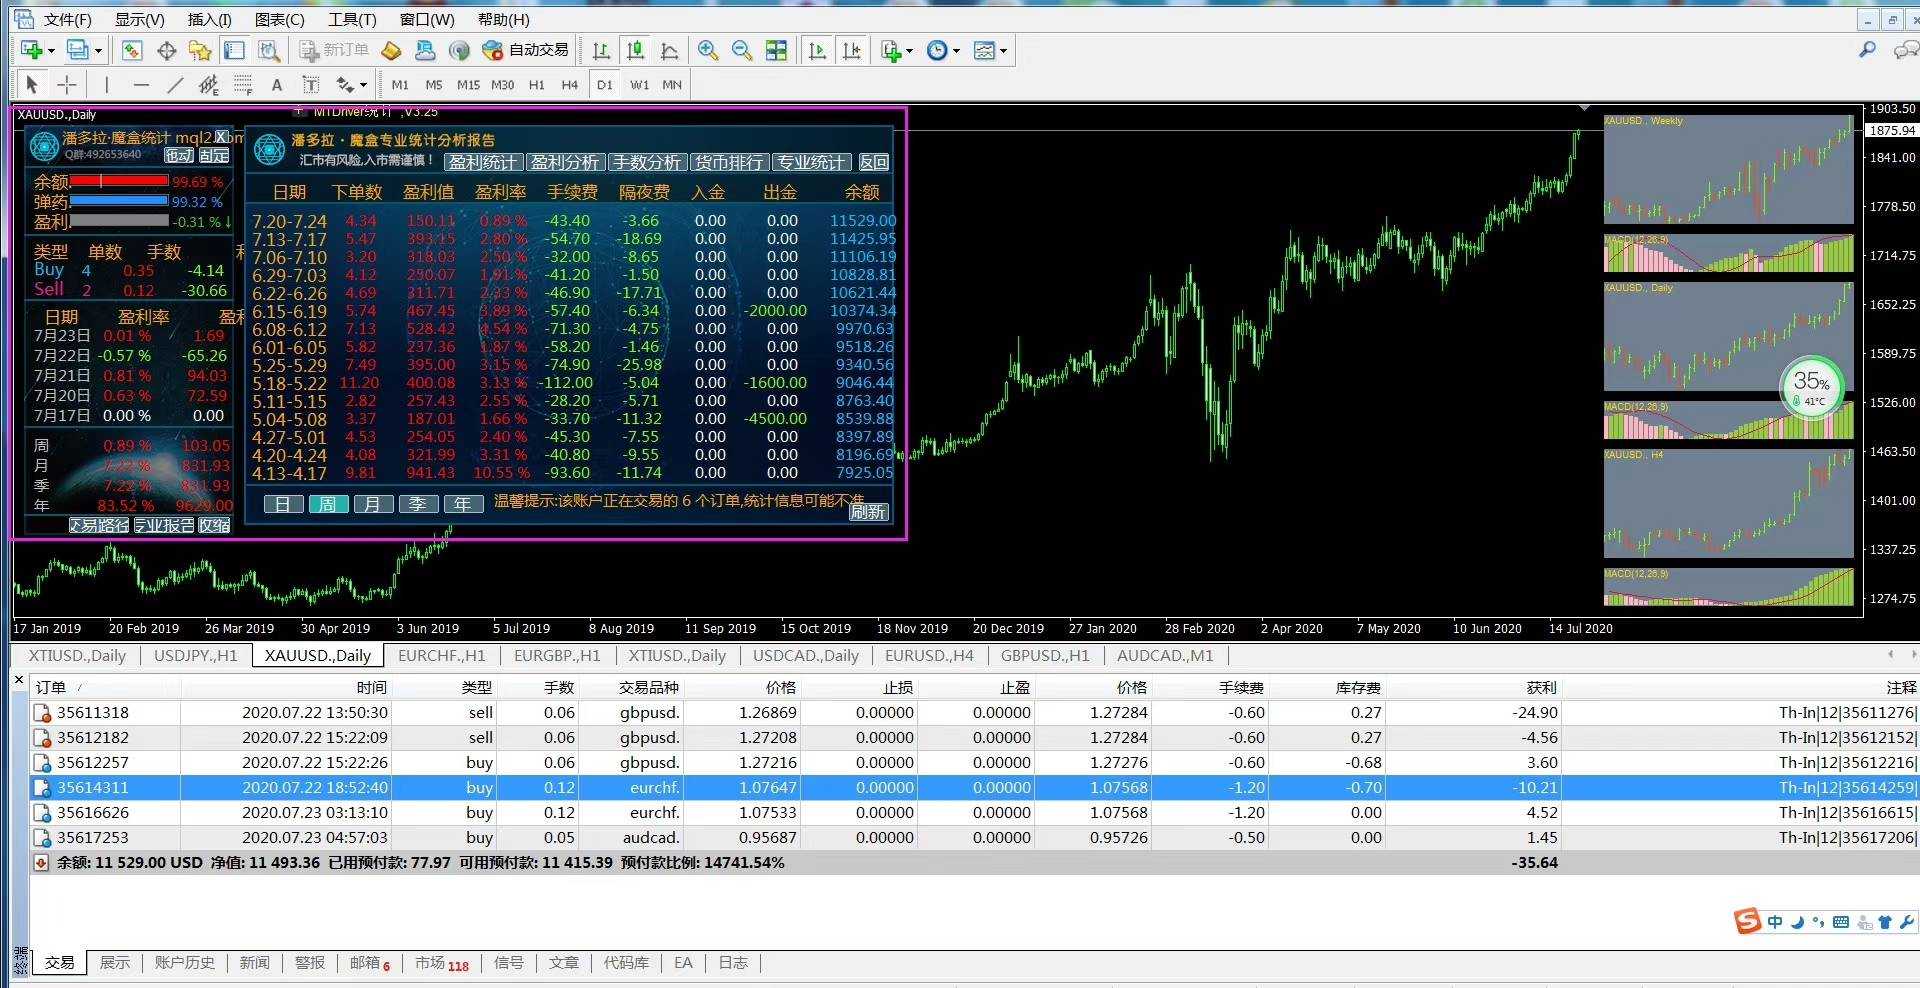1920x988 pixels.
Task: Expand the new chart dropdown arrow
Action: tap(51, 51)
